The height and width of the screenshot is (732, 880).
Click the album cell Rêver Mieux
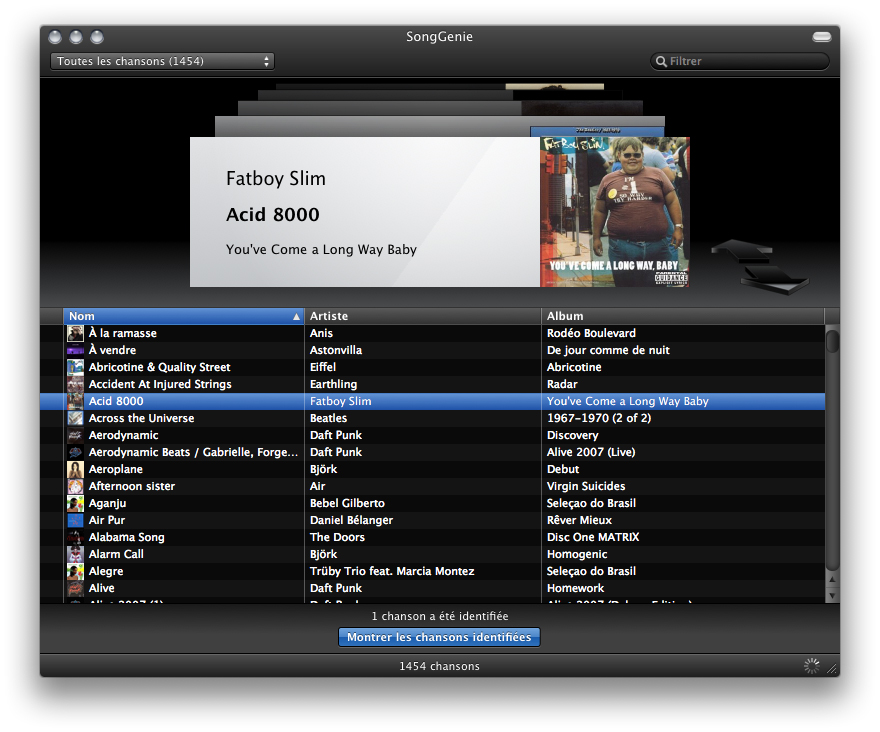pyautogui.click(x=579, y=520)
